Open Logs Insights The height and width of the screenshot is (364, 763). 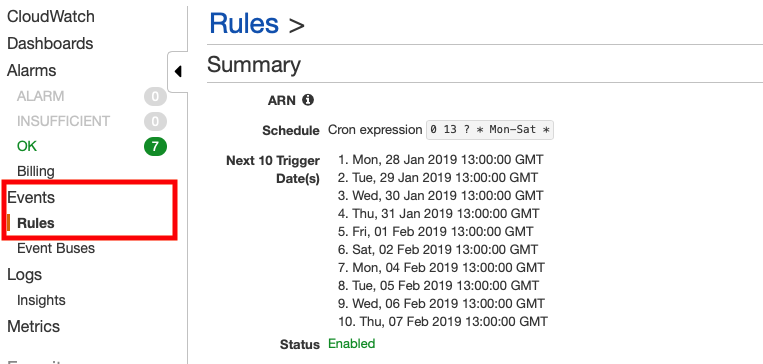pyautogui.click(x=41, y=300)
